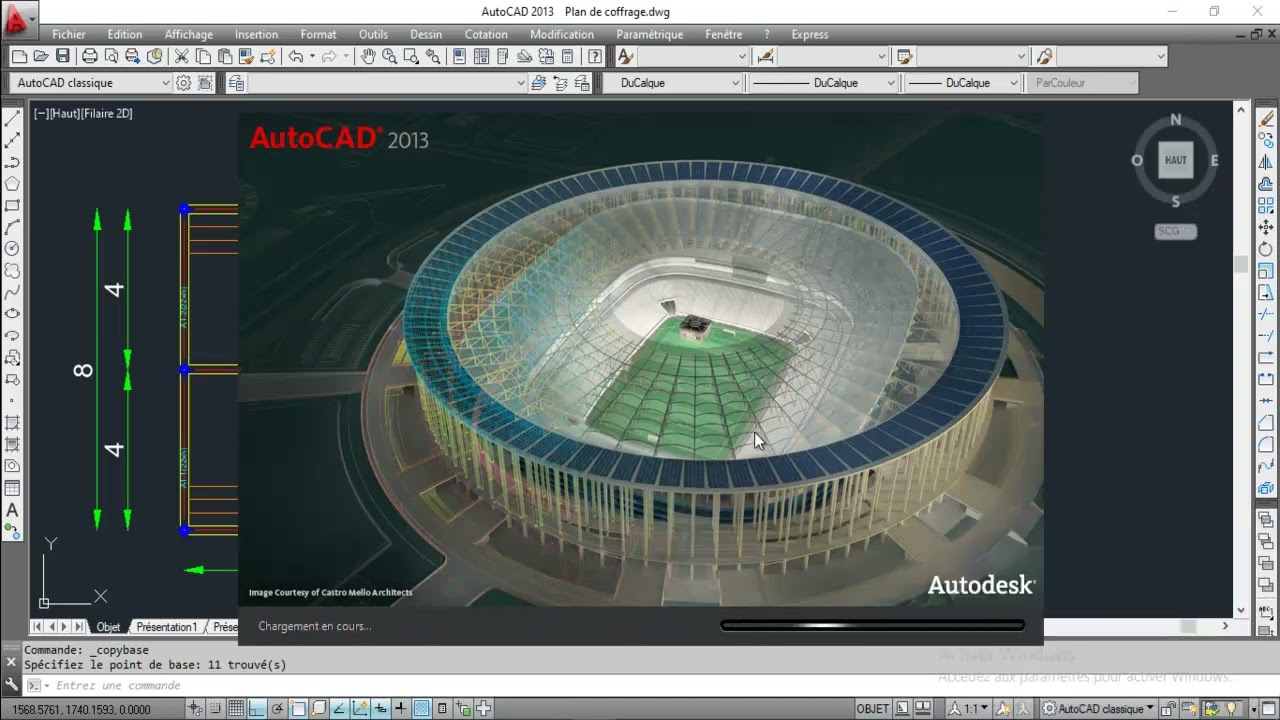Select the Mirror modify tool
The height and width of the screenshot is (720, 1280).
tap(1266, 162)
